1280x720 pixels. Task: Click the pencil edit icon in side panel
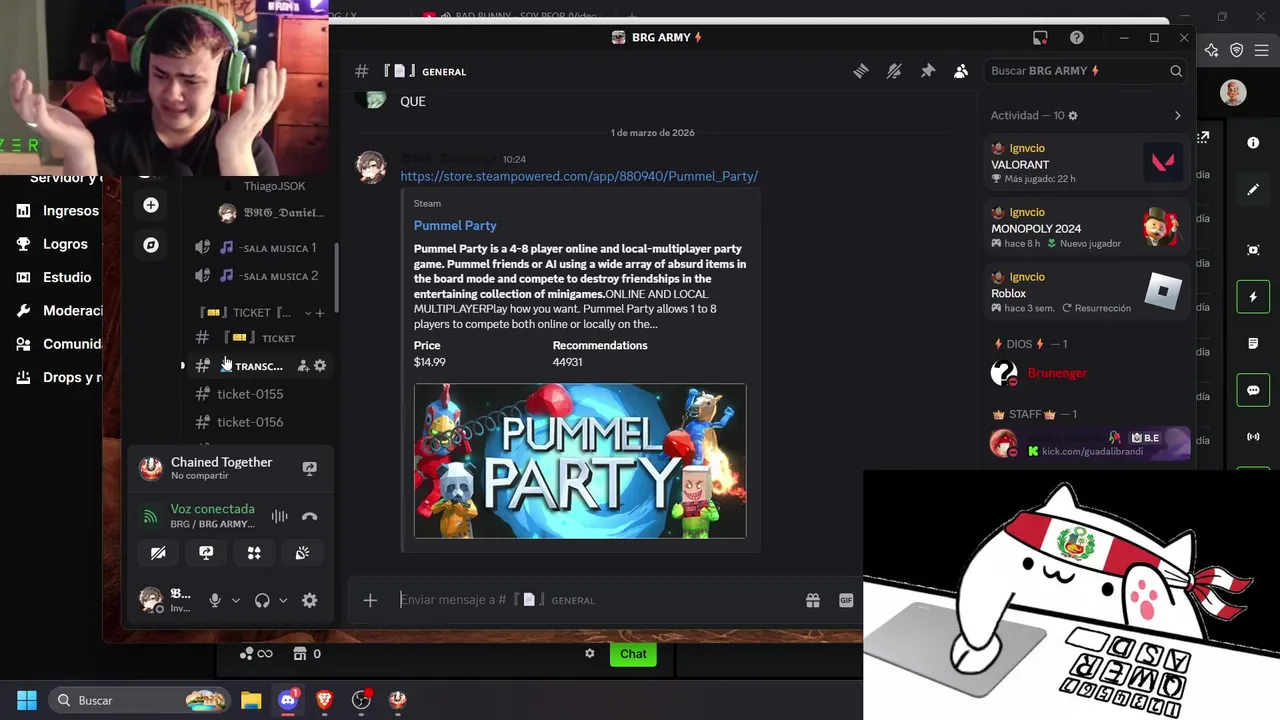pos(1253,190)
